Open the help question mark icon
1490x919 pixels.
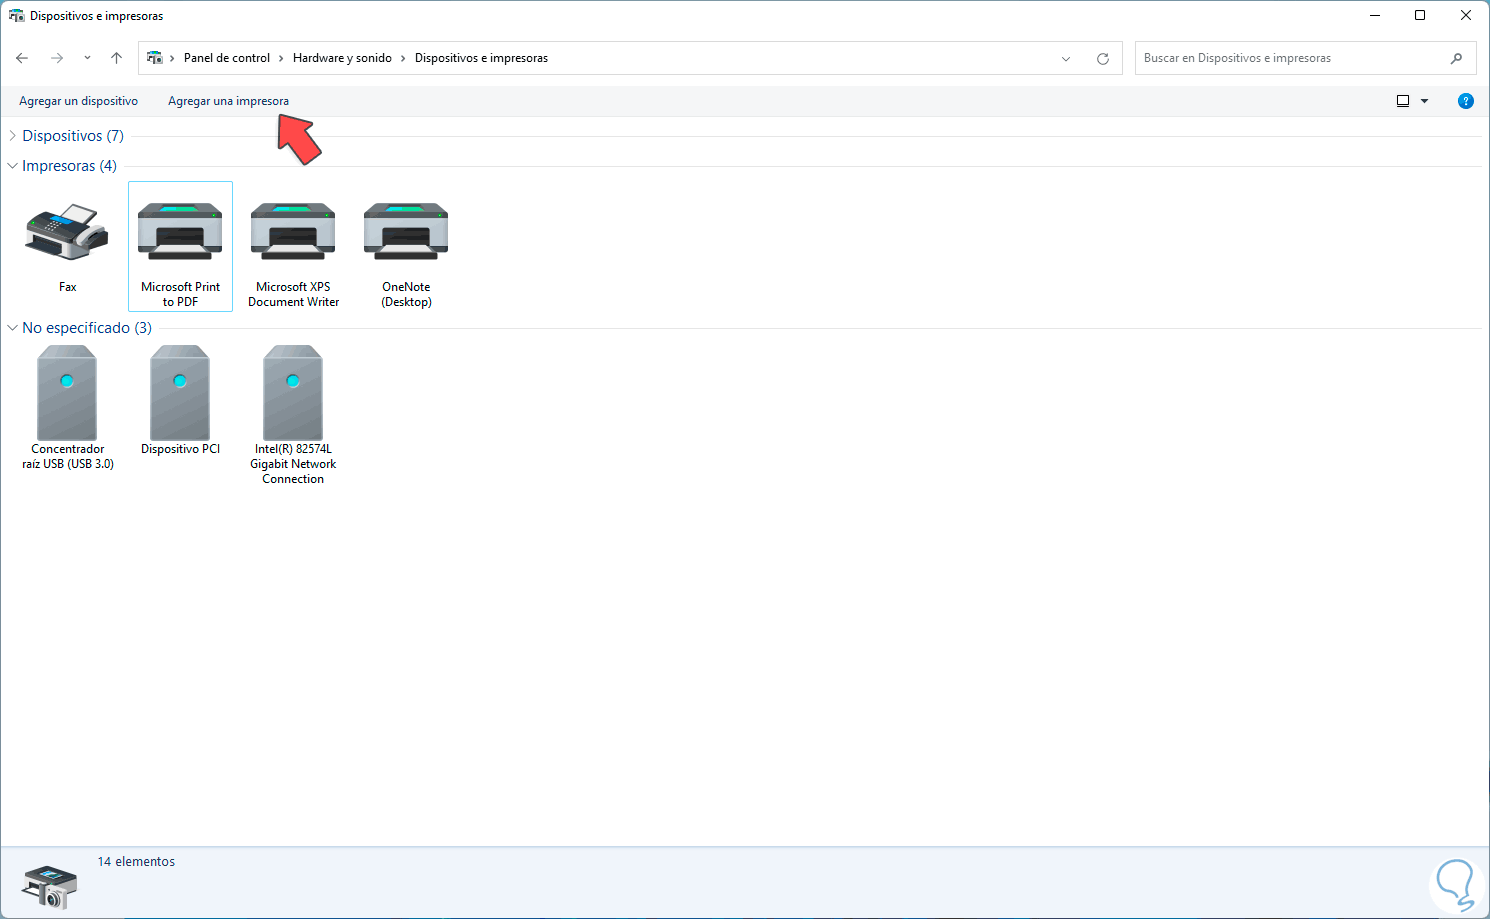(x=1465, y=101)
